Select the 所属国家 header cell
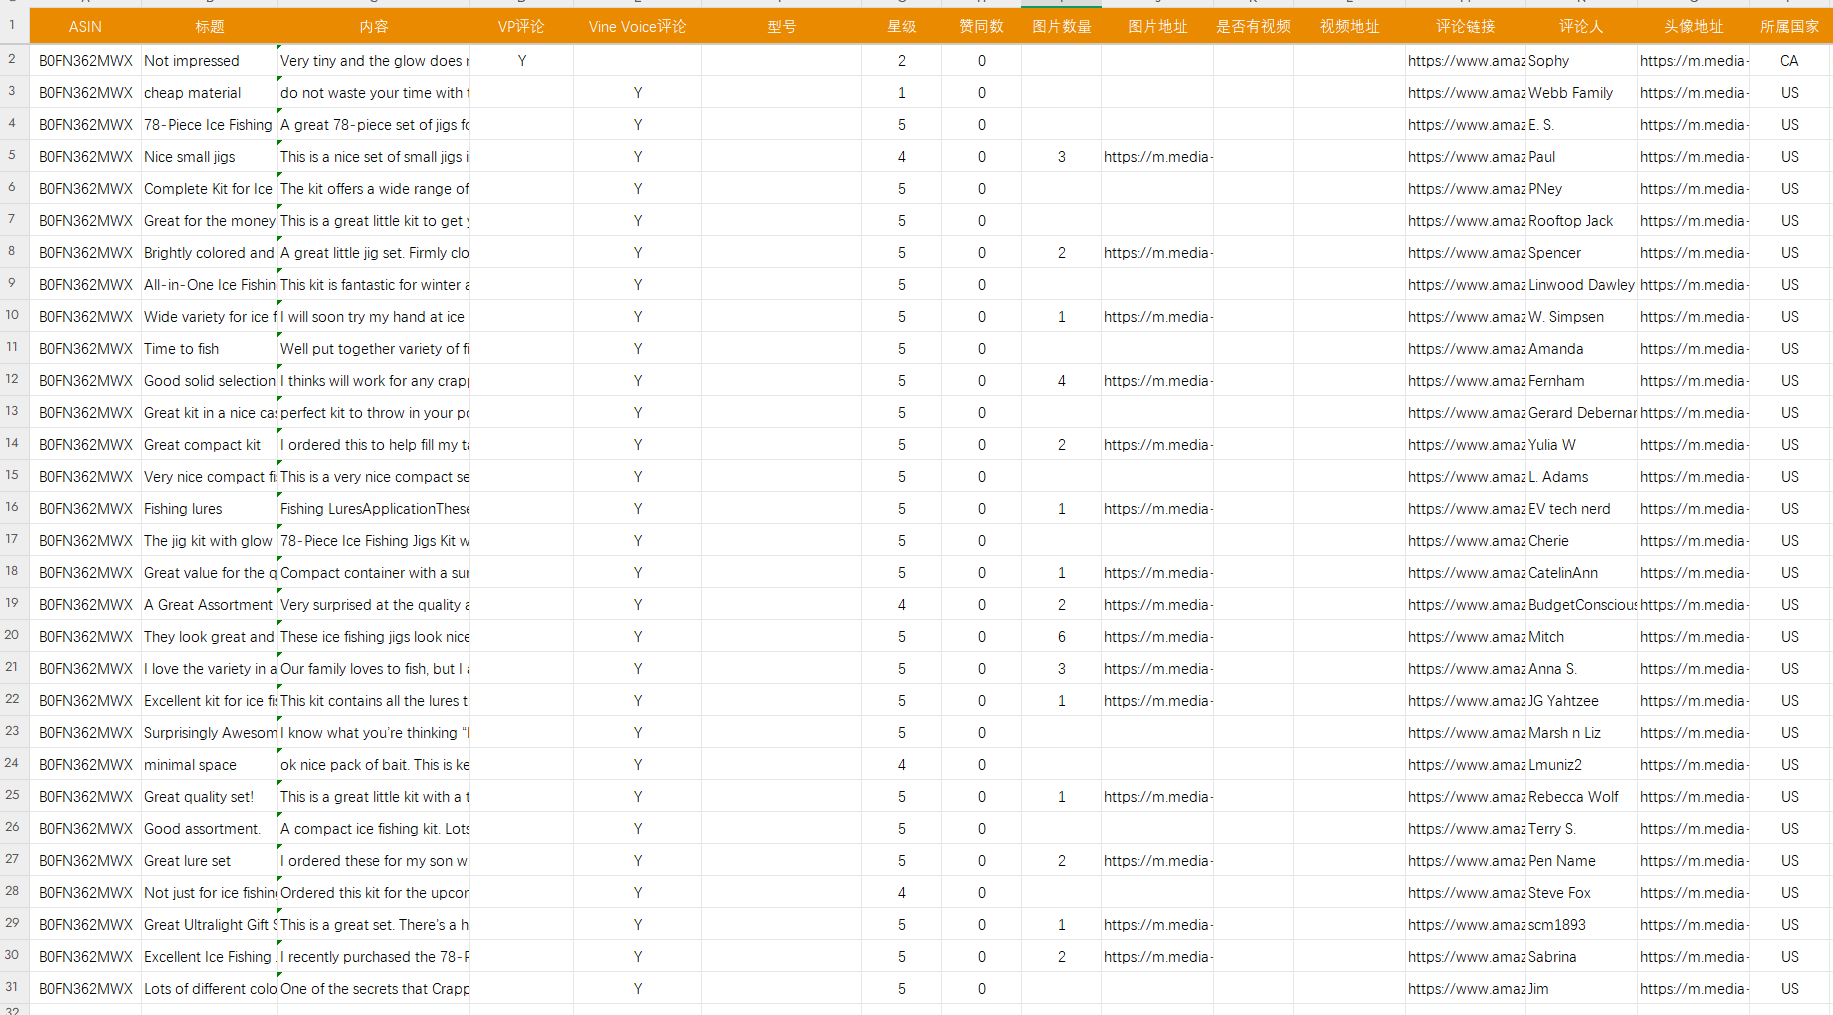This screenshot has width=1833, height=1015. pos(1789,27)
